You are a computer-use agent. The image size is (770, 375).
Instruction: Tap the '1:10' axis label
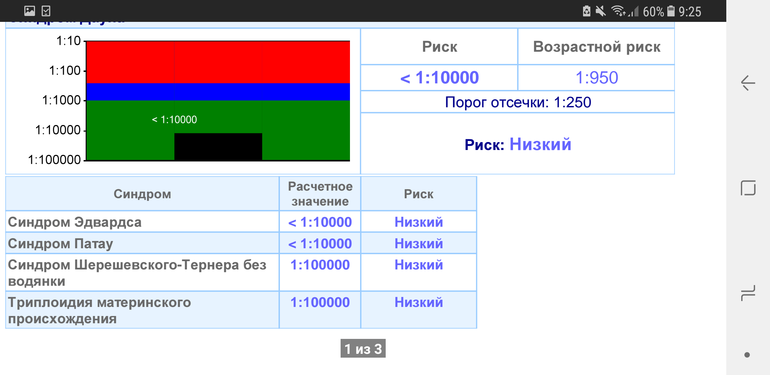pos(68,41)
